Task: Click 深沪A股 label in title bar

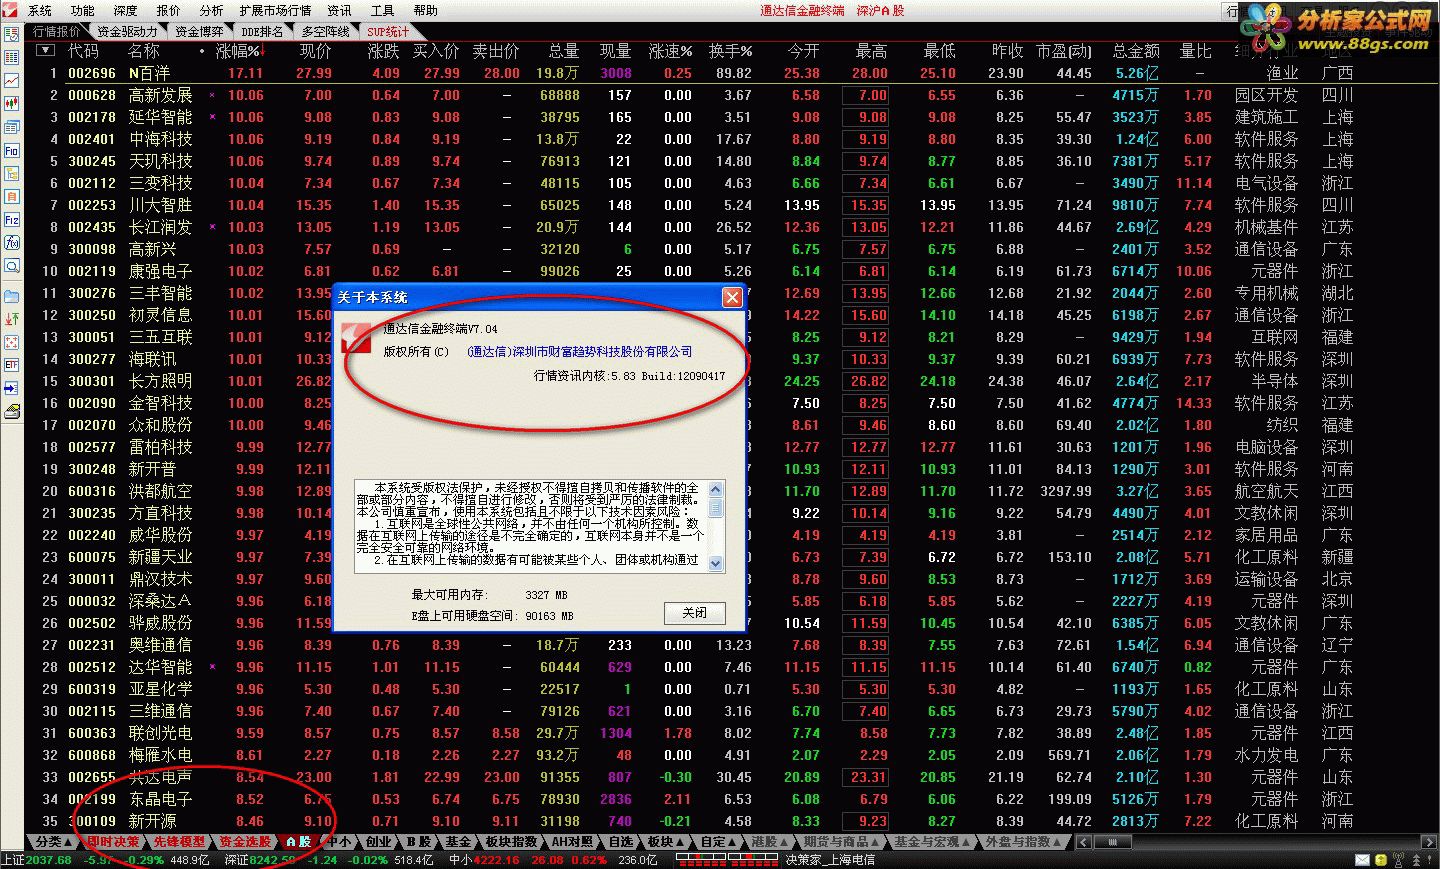Action: coord(880,11)
